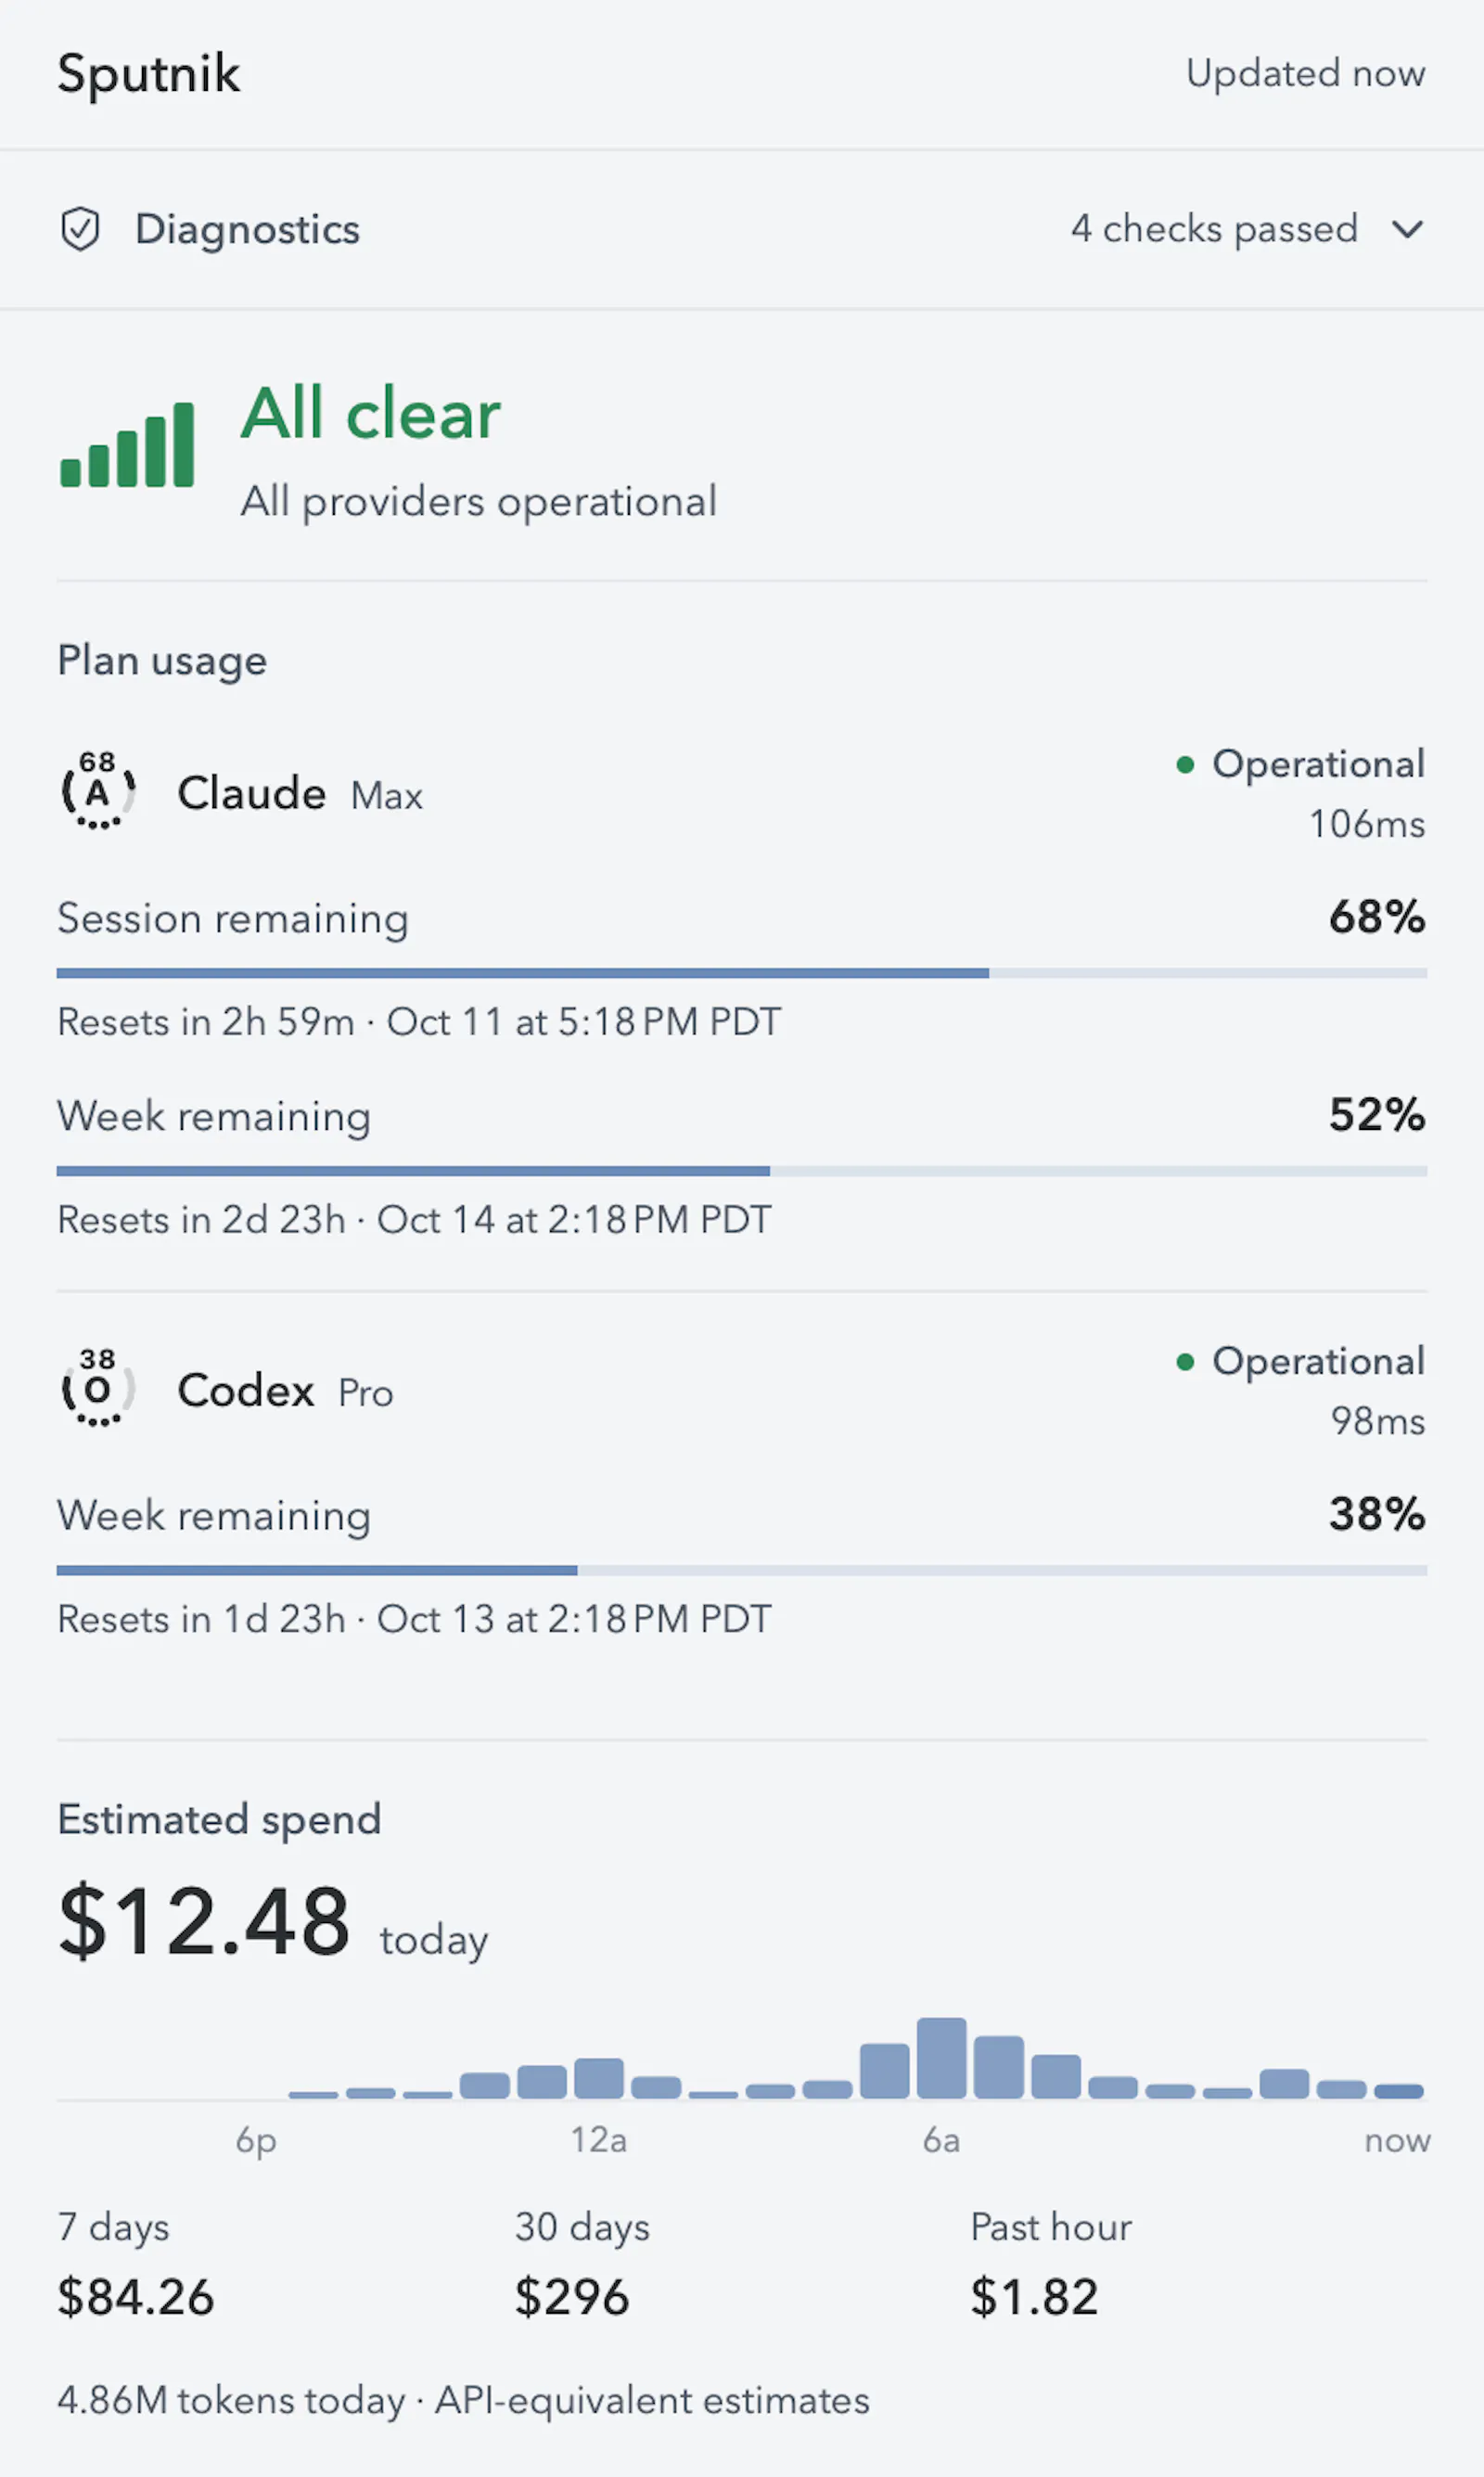The image size is (1484, 2477).
Task: Click the green signal bars status icon
Action: click(127, 445)
